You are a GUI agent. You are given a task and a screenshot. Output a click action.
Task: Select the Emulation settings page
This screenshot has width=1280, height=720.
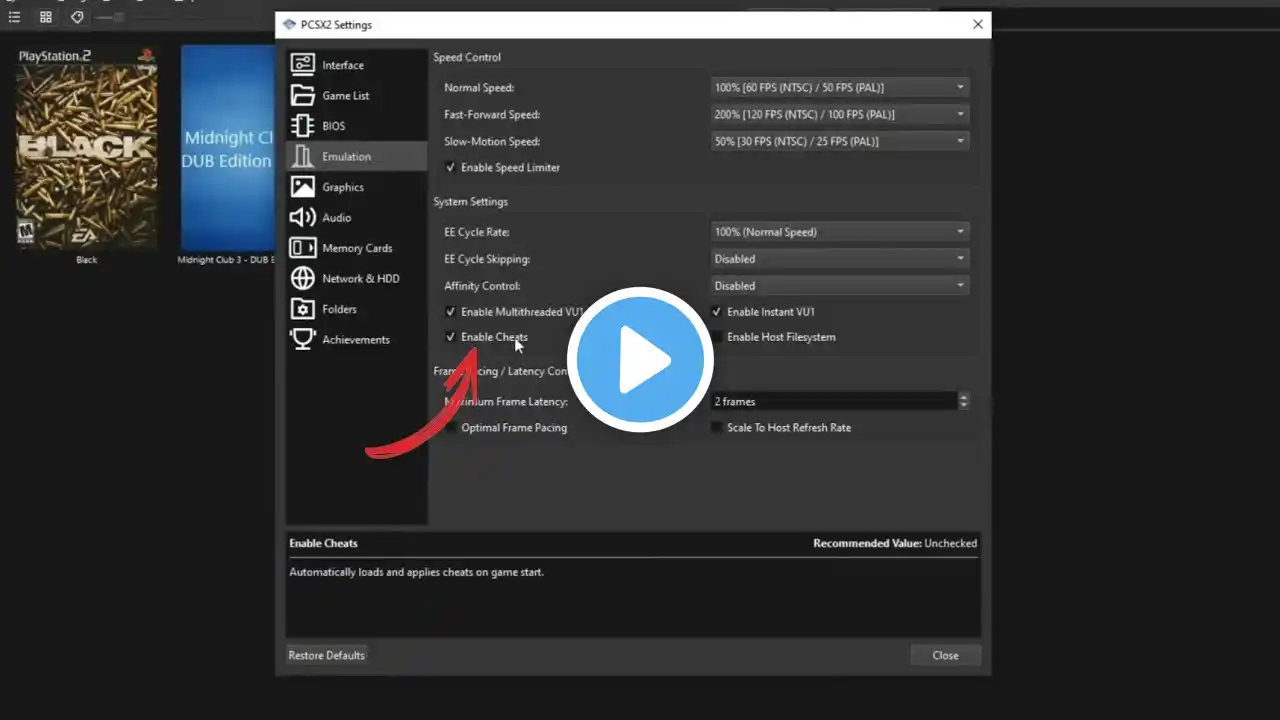[356, 157]
